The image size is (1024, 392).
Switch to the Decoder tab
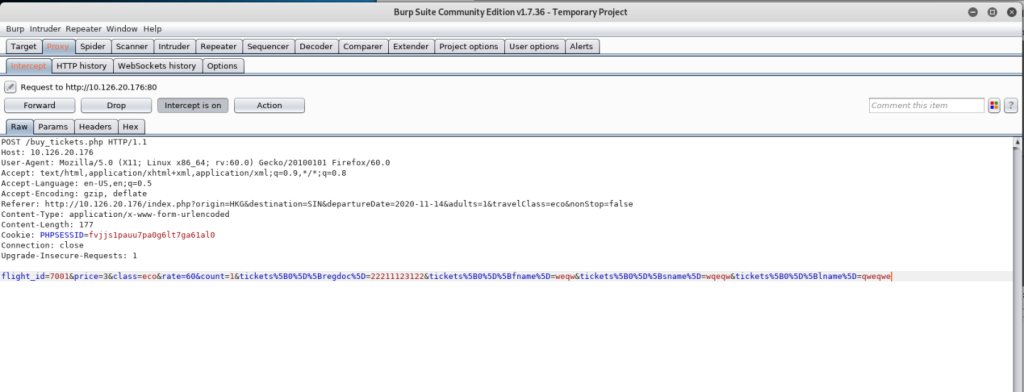316,46
